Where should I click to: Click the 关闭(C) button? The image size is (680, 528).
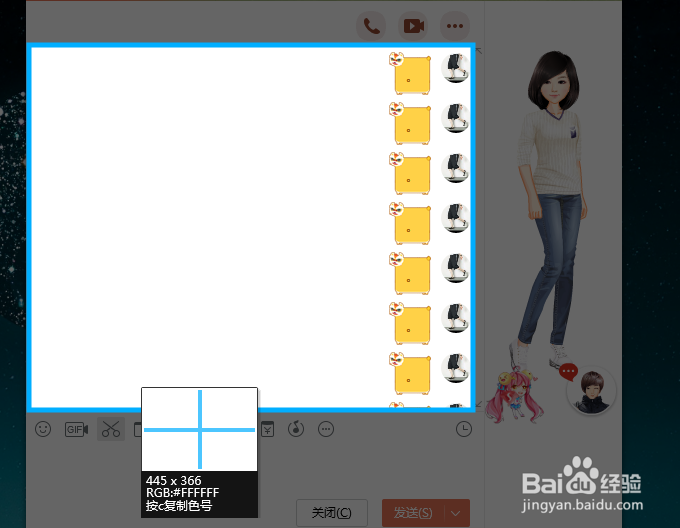[x=332, y=513]
